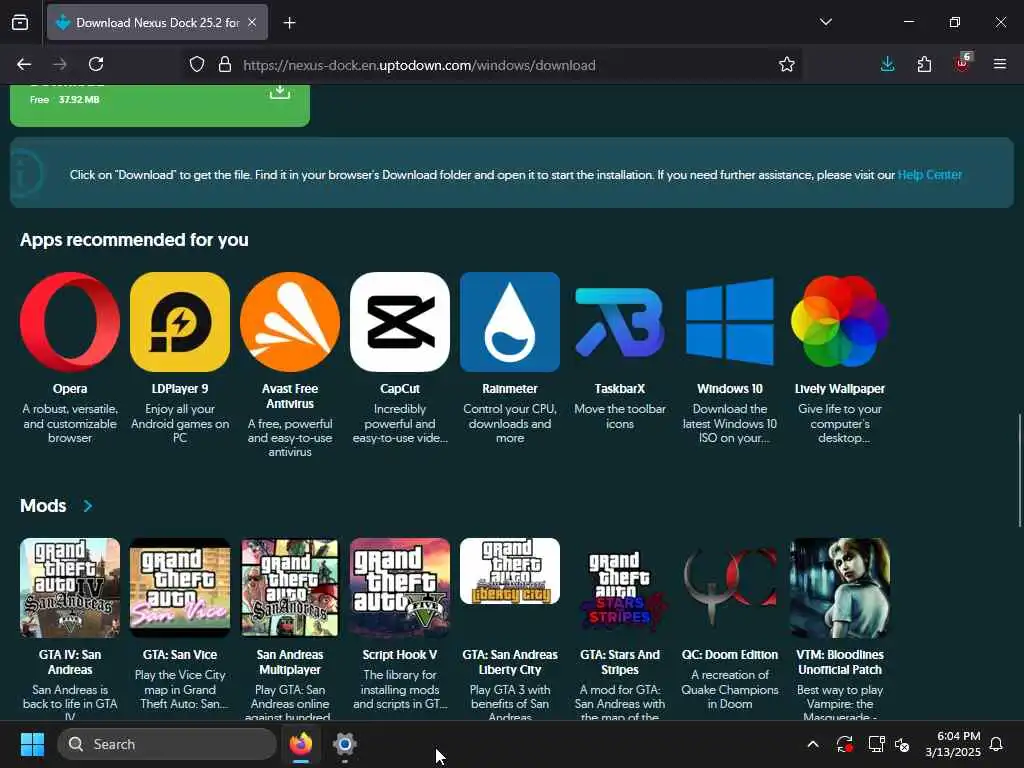
Task: Open the Rainmeter app icon
Action: coord(510,322)
